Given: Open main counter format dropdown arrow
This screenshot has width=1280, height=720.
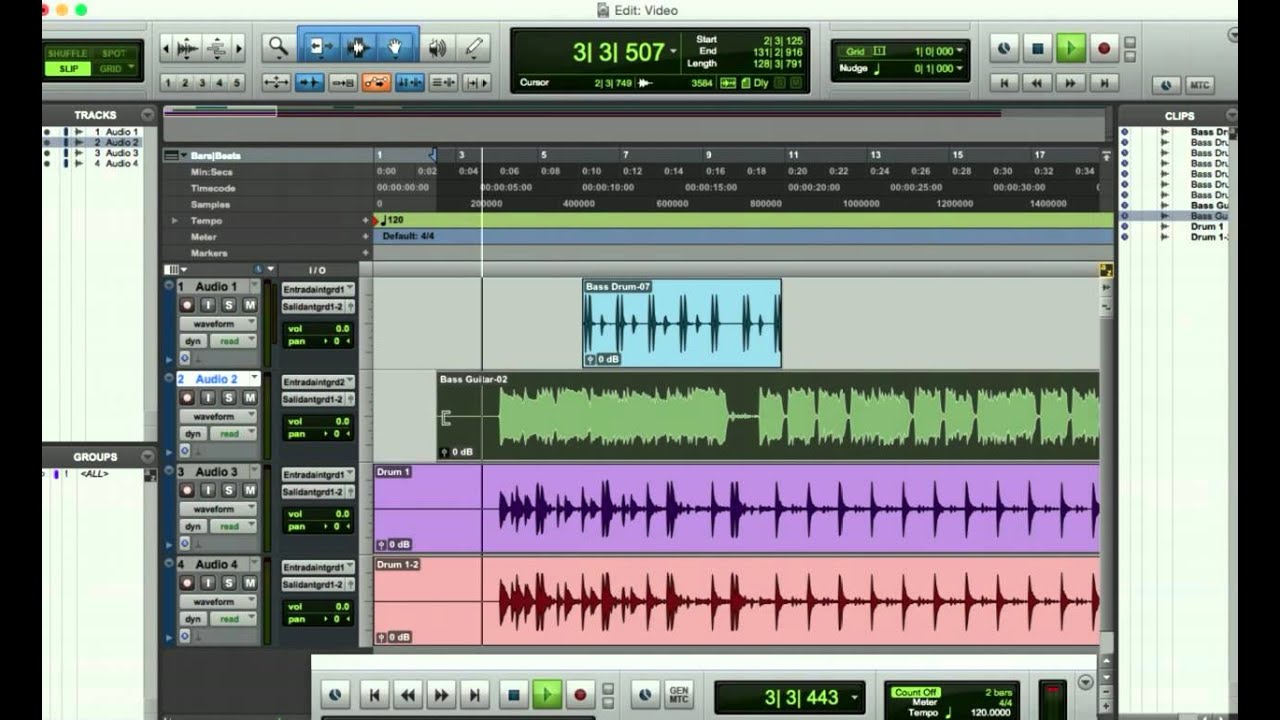Looking at the screenshot, I should (x=673, y=51).
